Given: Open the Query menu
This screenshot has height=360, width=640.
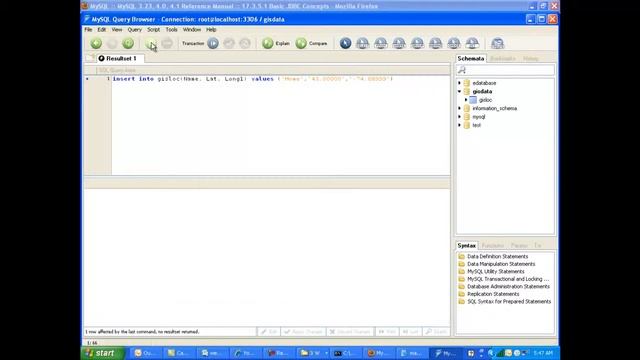Looking at the screenshot, I should 135,30.
